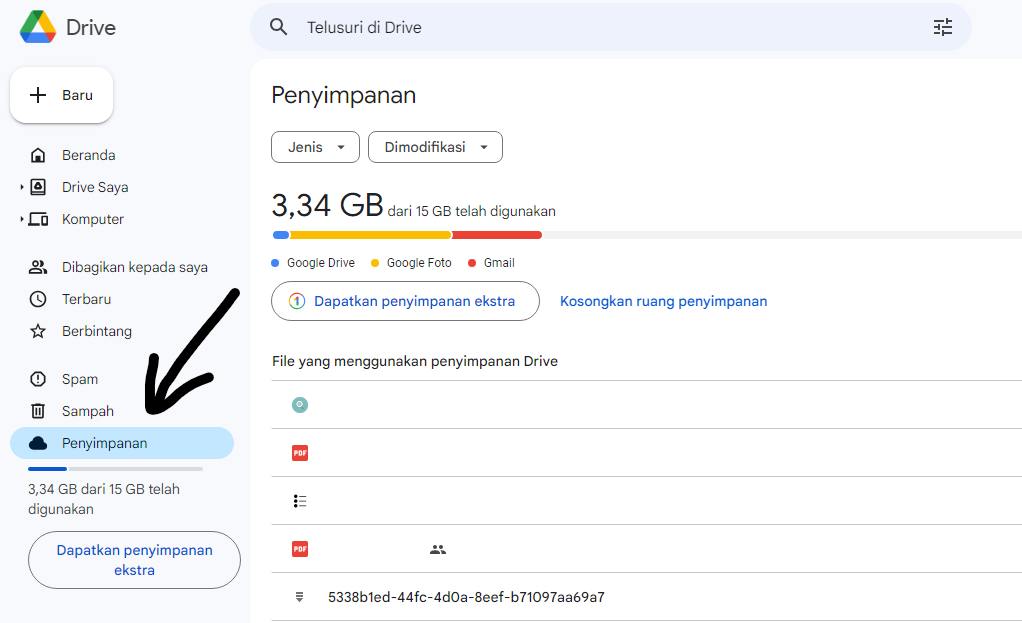Click the 3,34 GB usage figure

tap(327, 206)
